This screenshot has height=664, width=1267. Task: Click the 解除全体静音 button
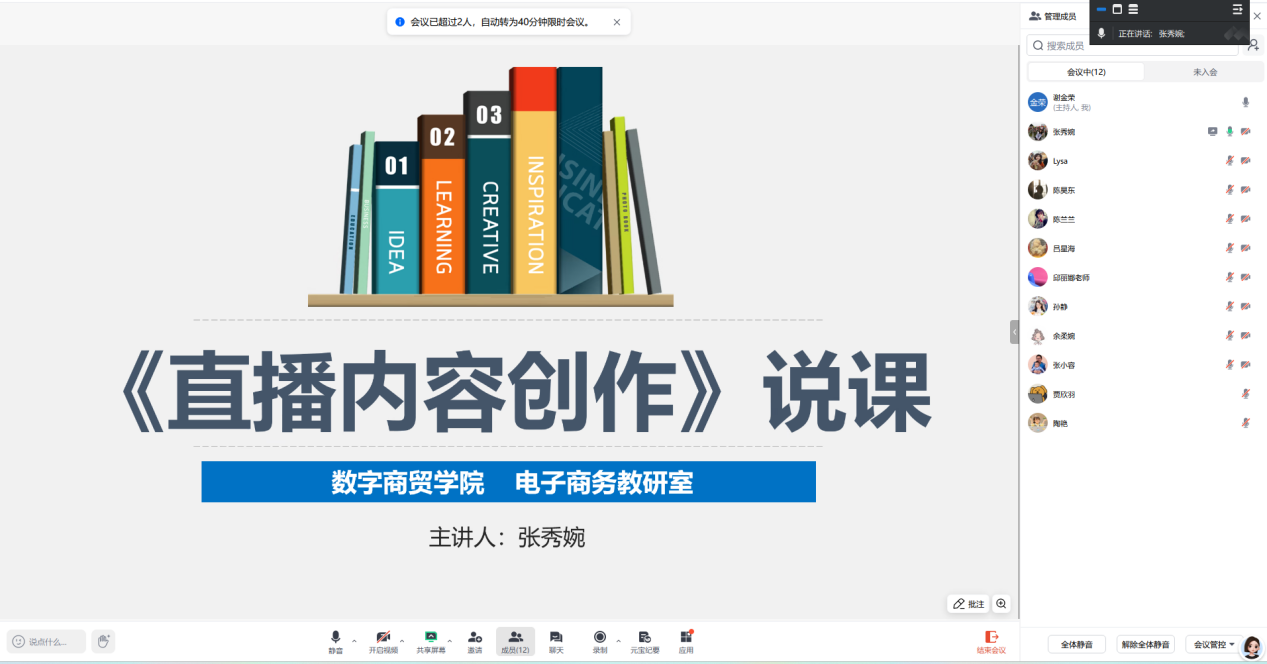coord(1145,645)
